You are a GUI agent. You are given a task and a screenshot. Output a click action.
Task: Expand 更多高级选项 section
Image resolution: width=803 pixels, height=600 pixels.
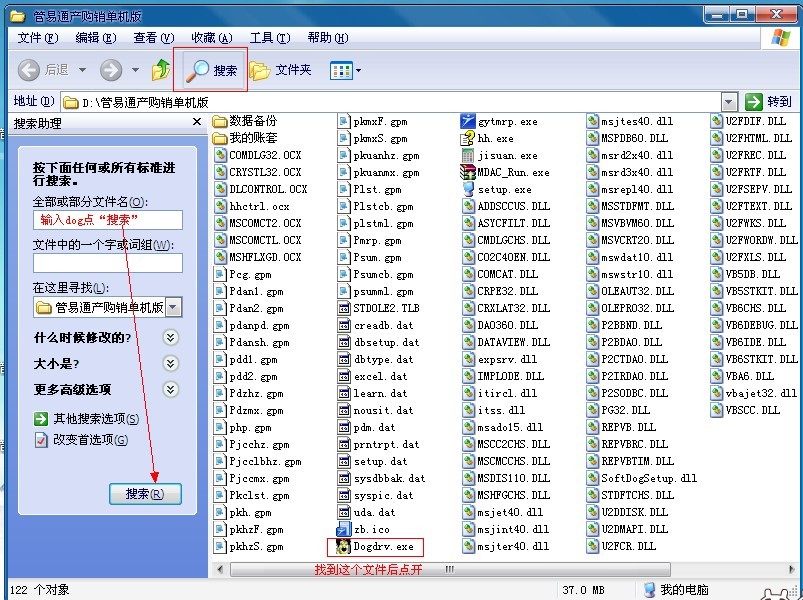pyautogui.click(x=171, y=390)
